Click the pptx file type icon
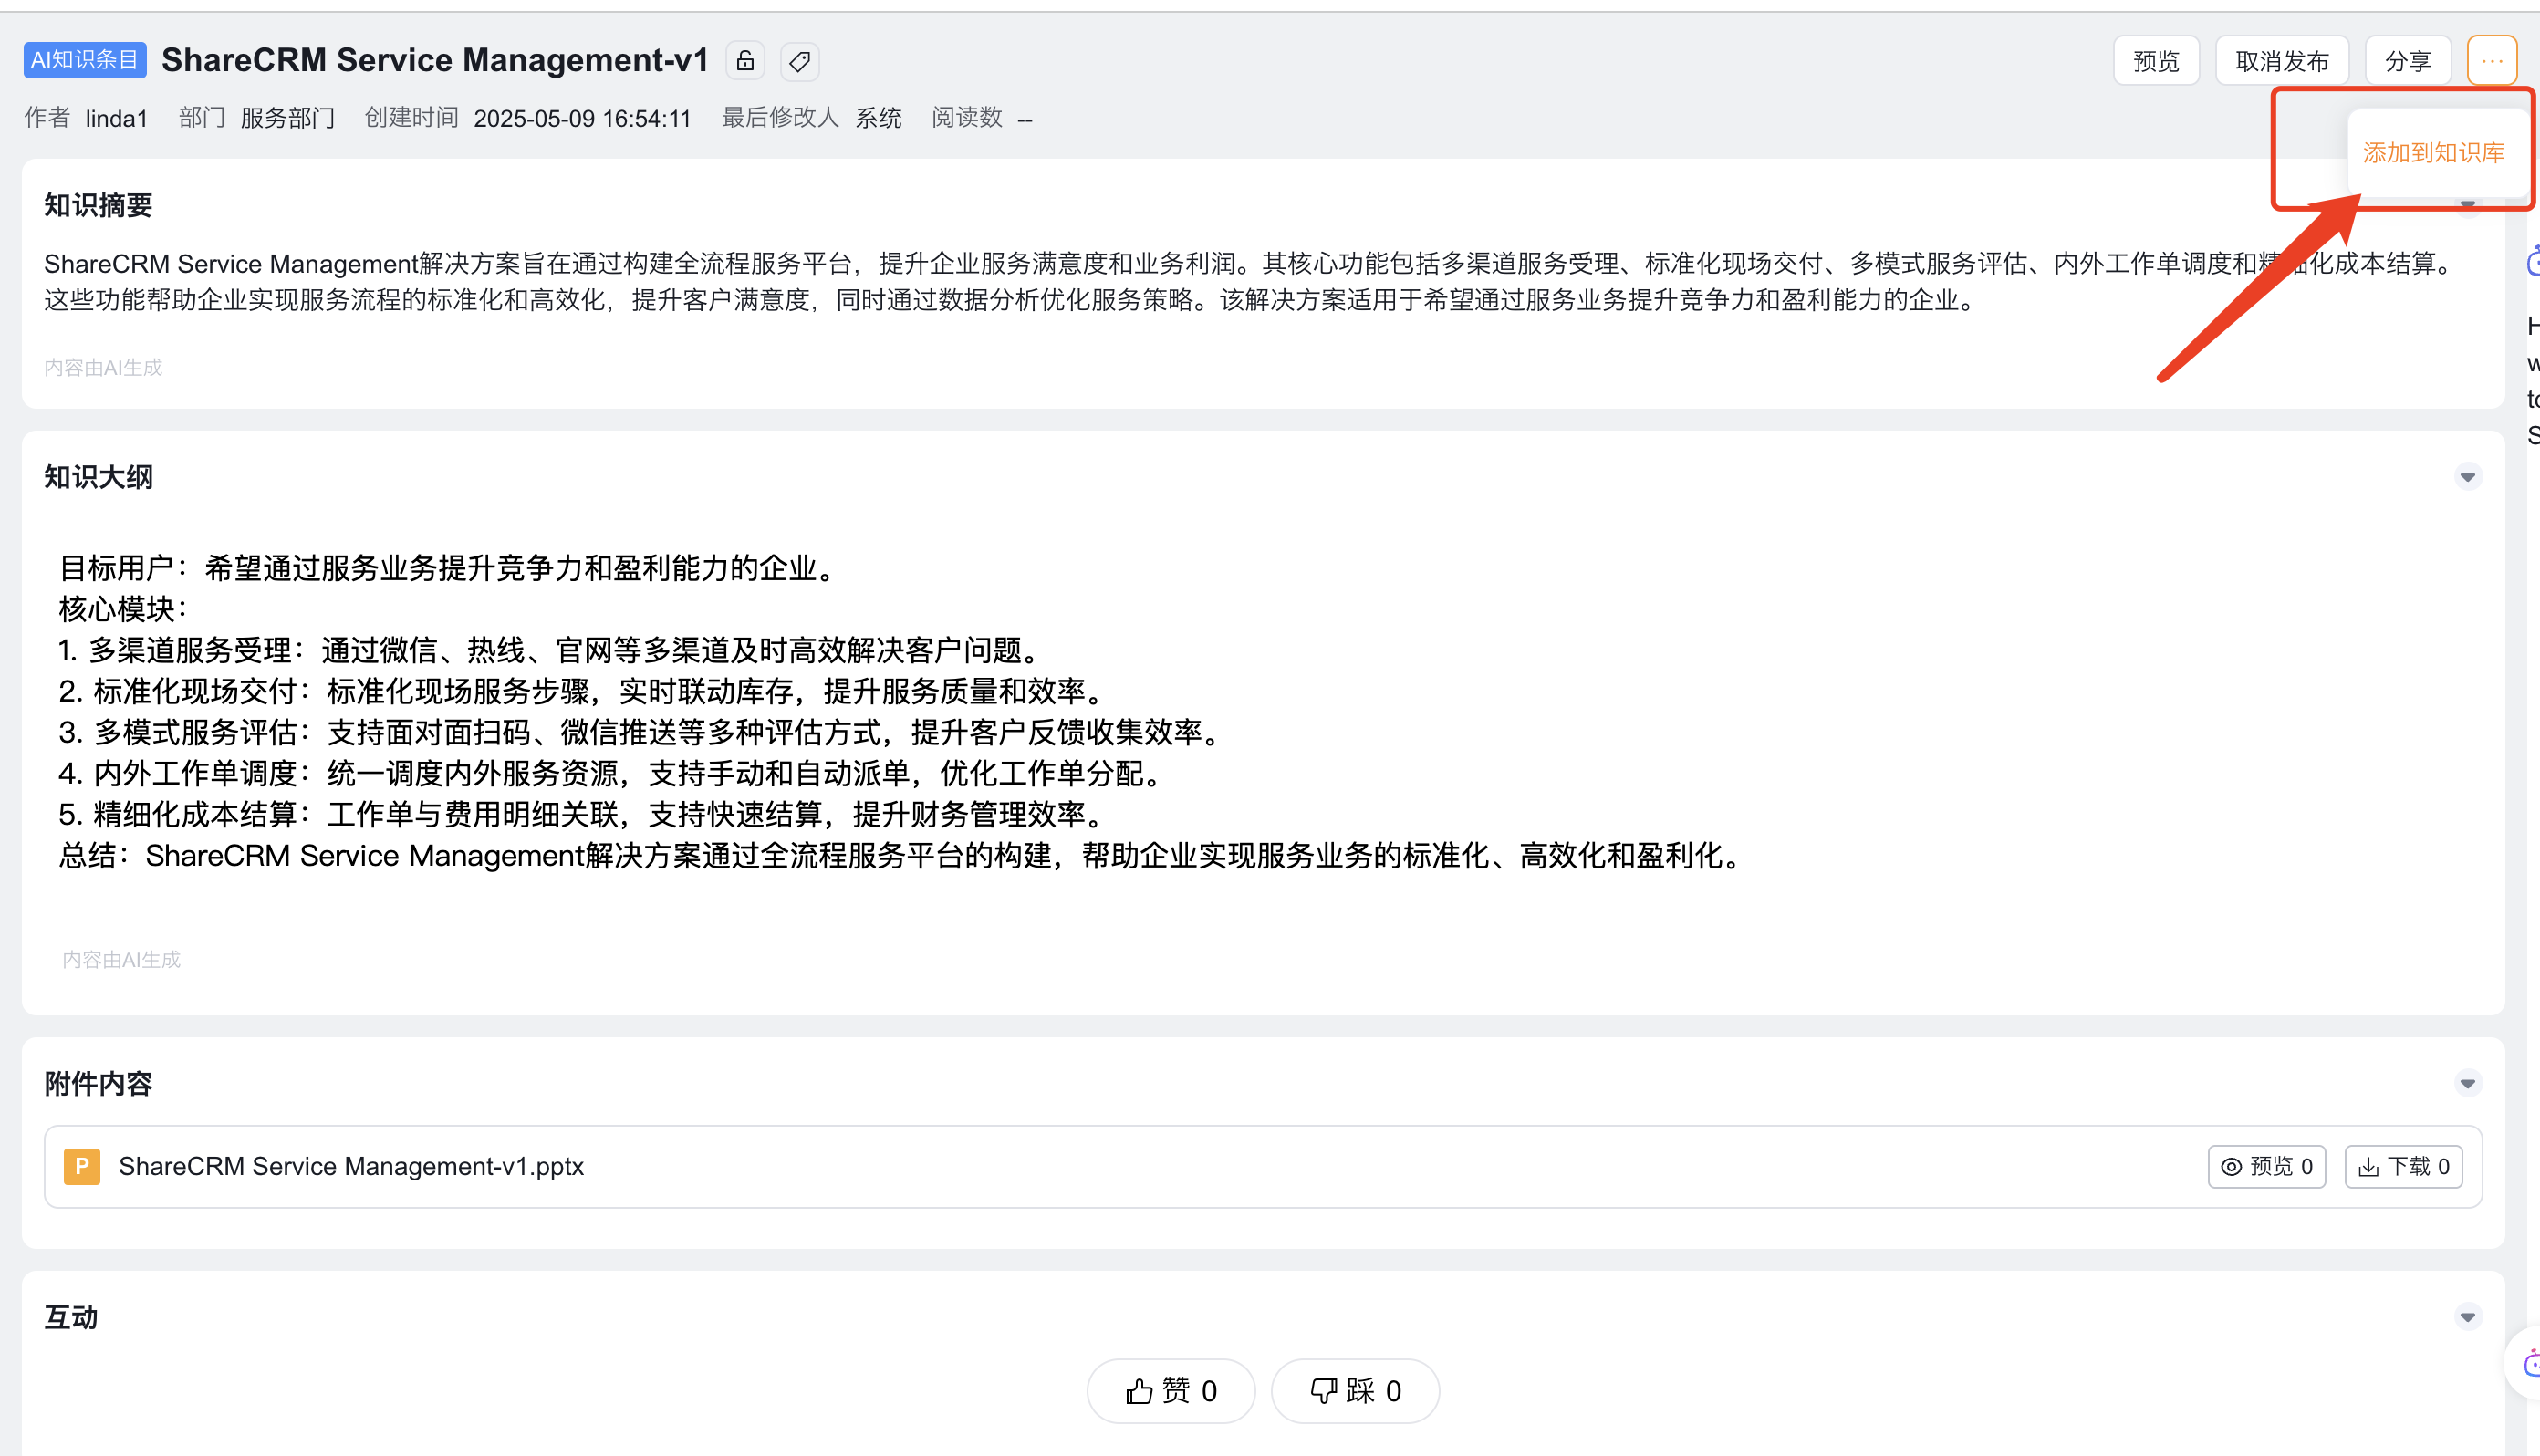2540x1456 pixels. point(82,1167)
